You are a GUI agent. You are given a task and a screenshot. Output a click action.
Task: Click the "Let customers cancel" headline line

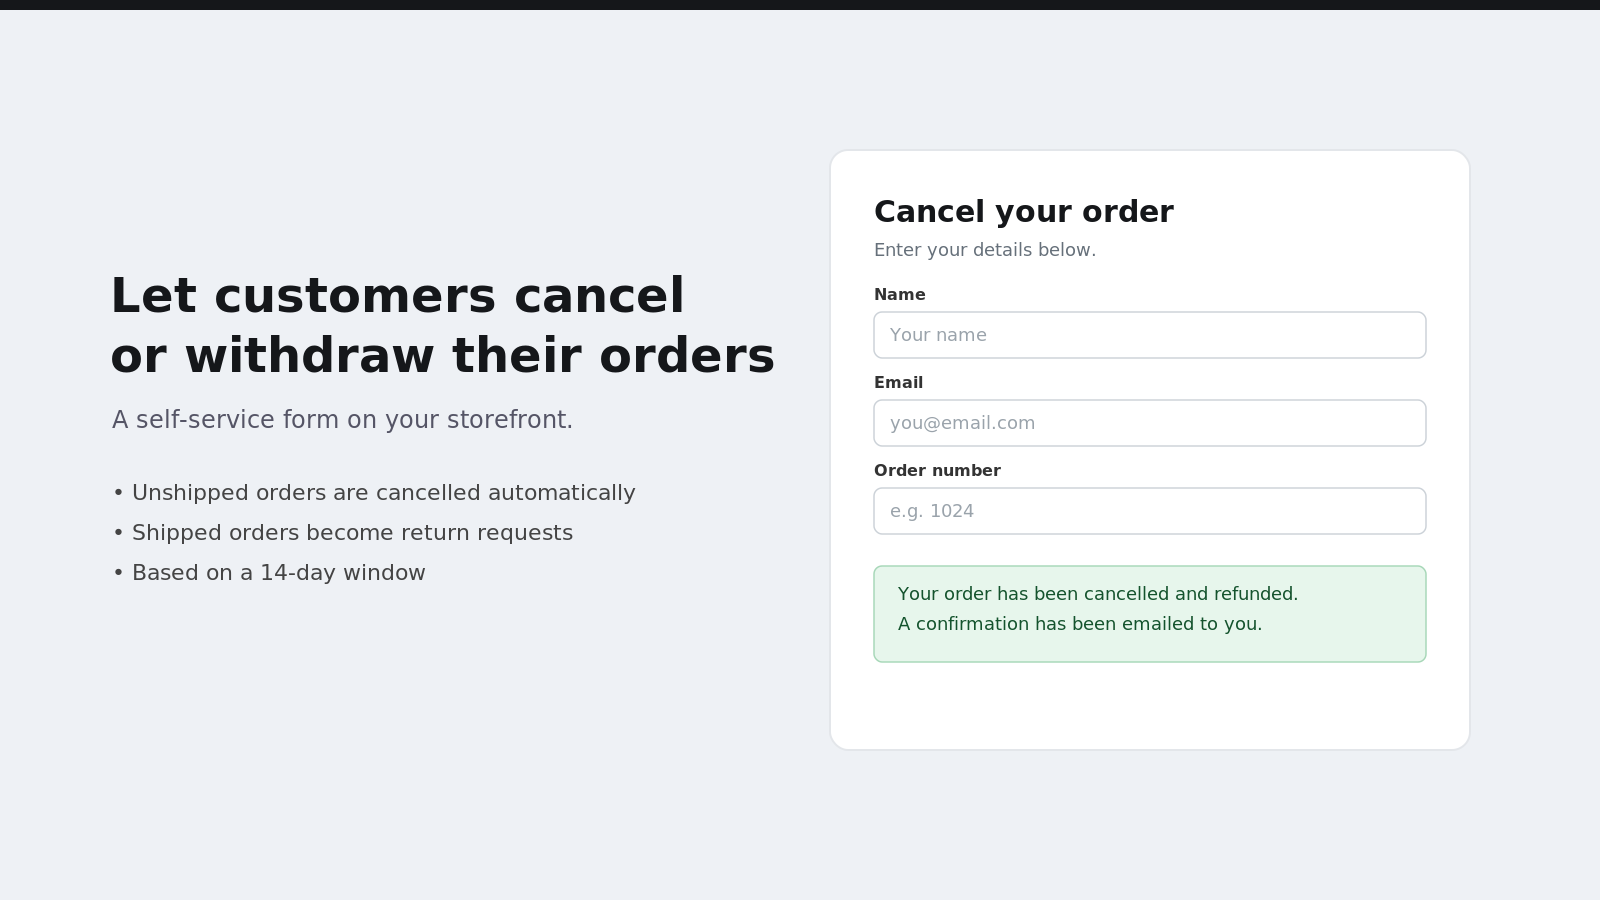coord(398,296)
